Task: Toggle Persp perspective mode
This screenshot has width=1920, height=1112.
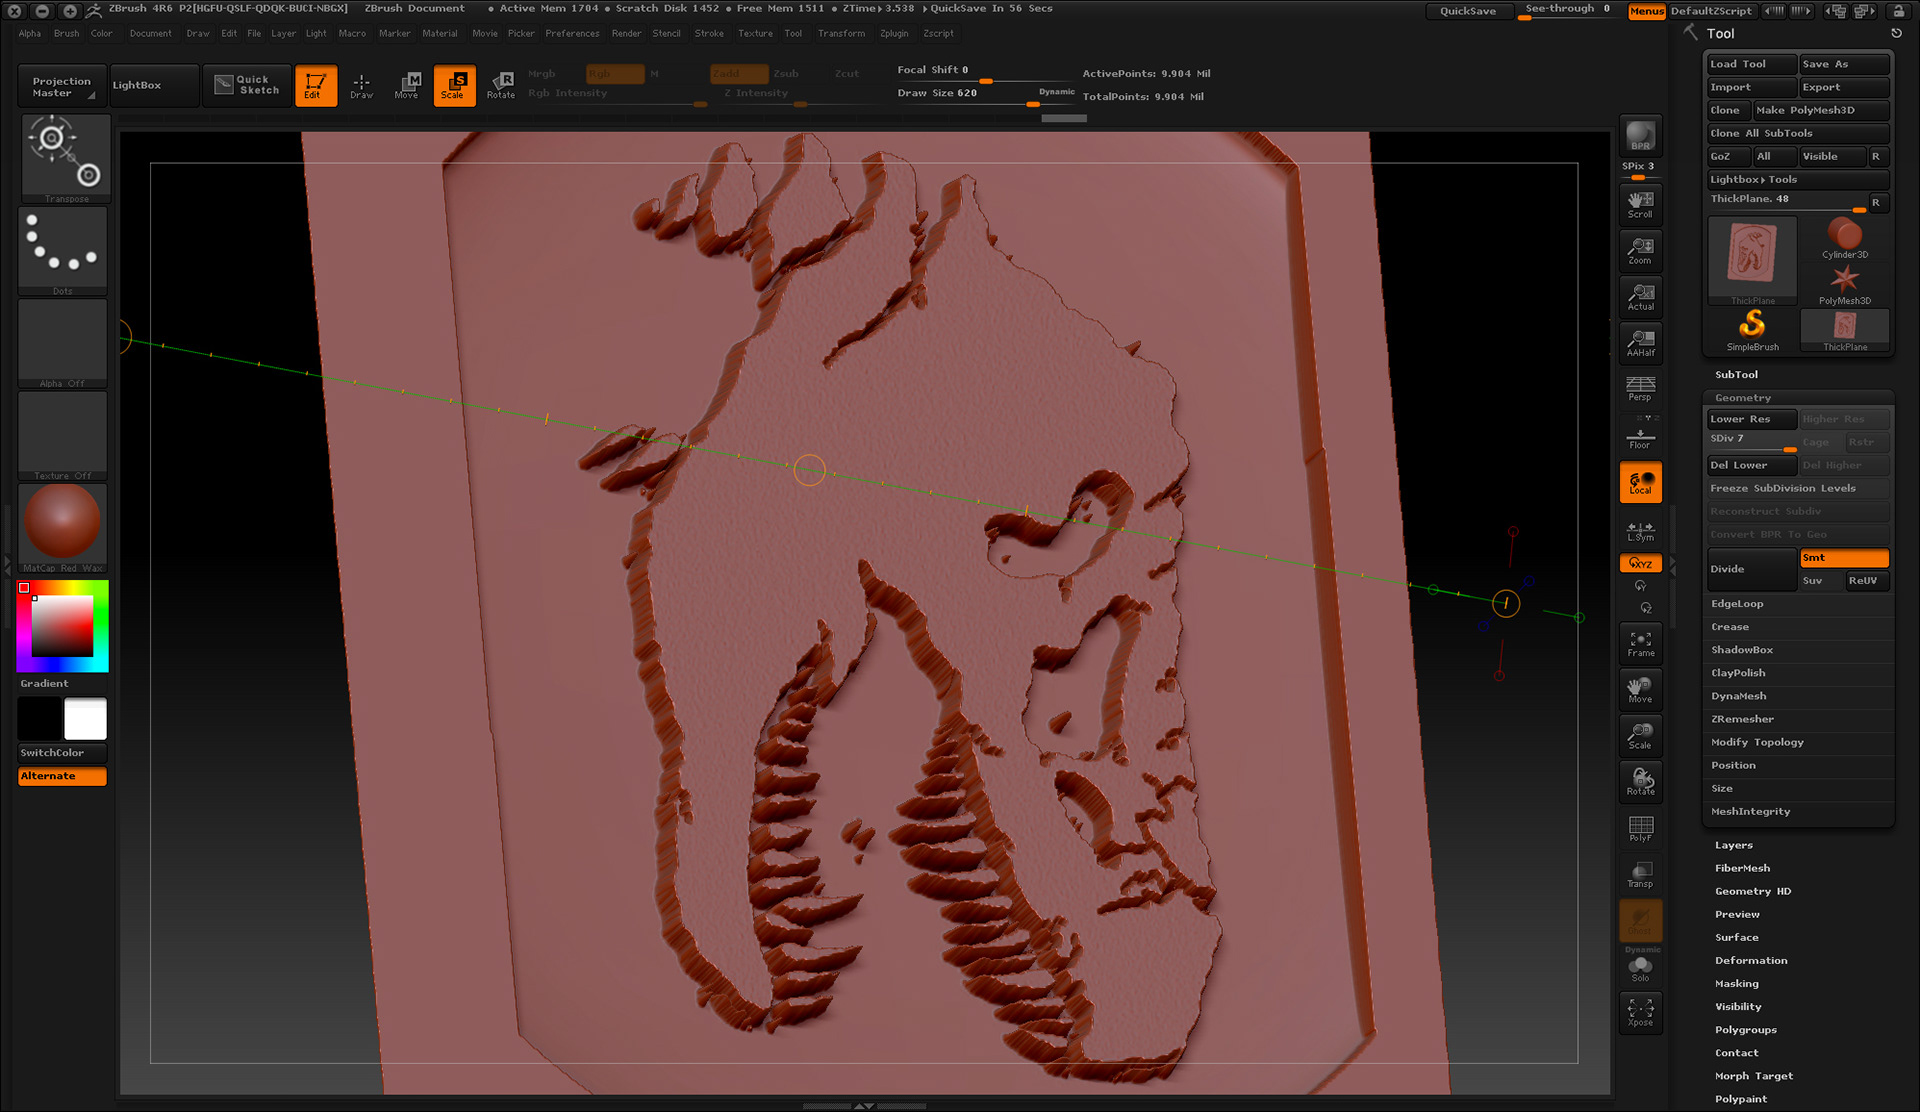Action: point(1640,388)
